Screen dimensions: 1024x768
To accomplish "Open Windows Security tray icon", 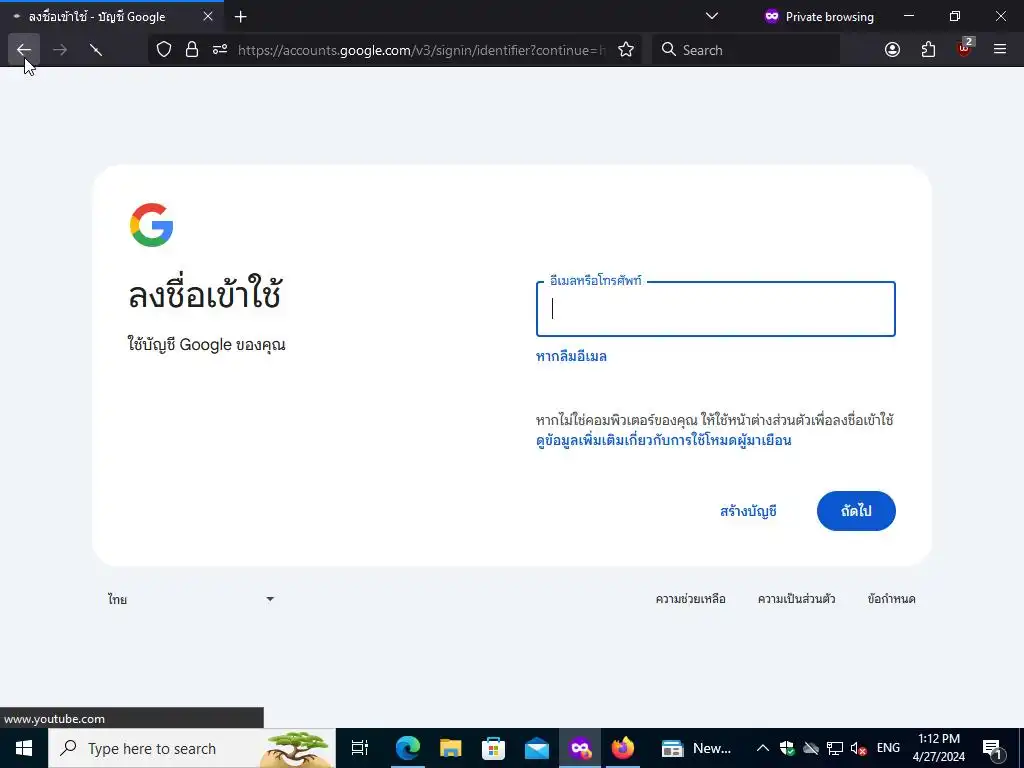I will (x=787, y=748).
